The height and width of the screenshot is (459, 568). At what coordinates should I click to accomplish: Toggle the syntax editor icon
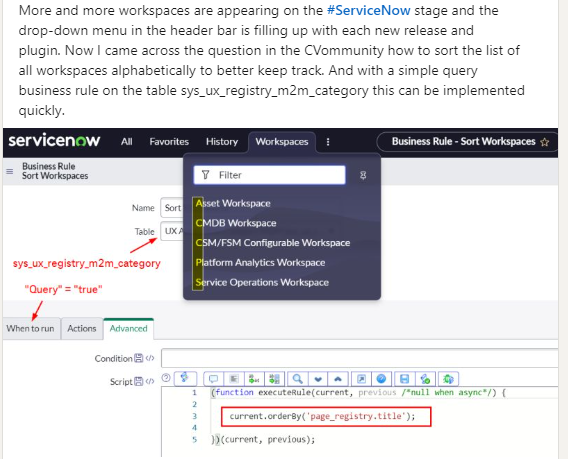[x=185, y=378]
